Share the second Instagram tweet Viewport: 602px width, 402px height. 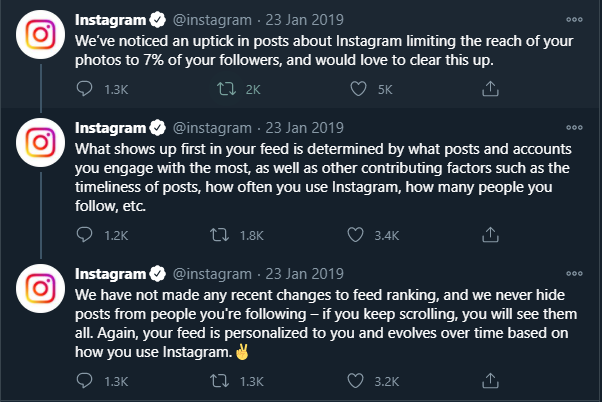tap(489, 235)
